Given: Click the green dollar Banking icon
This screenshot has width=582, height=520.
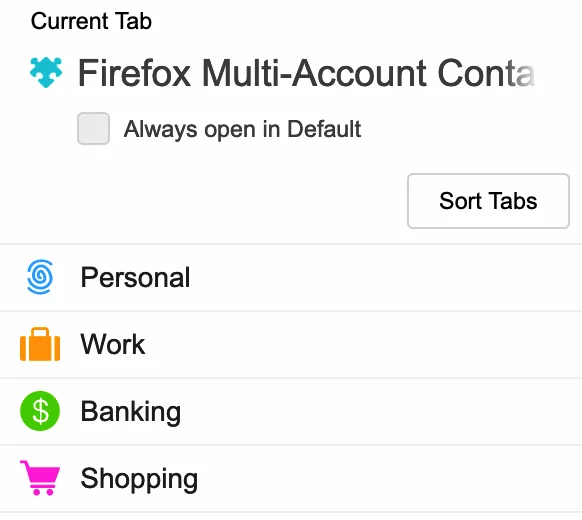Looking at the screenshot, I should tap(40, 411).
